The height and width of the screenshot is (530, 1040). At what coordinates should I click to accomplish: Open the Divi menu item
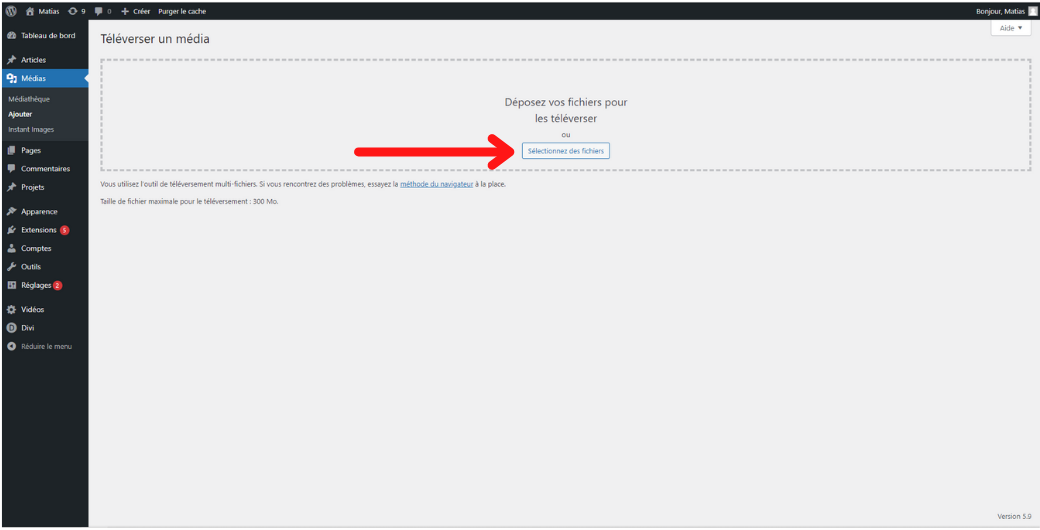point(30,328)
